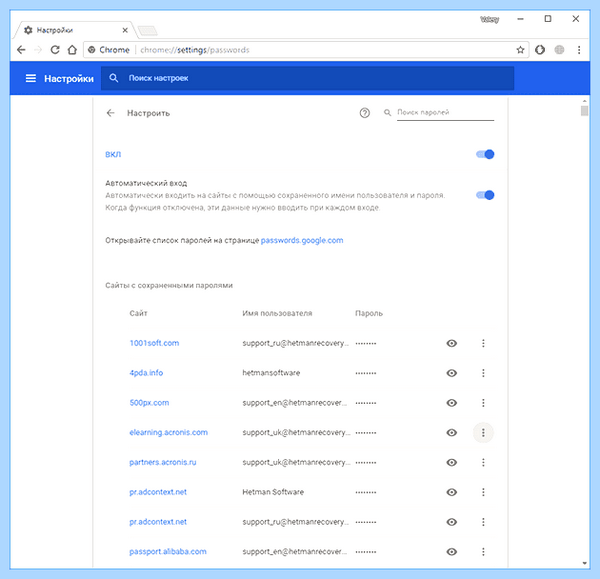Click the grey globe extension icon
This screenshot has width=600, height=579.
(x=559, y=50)
